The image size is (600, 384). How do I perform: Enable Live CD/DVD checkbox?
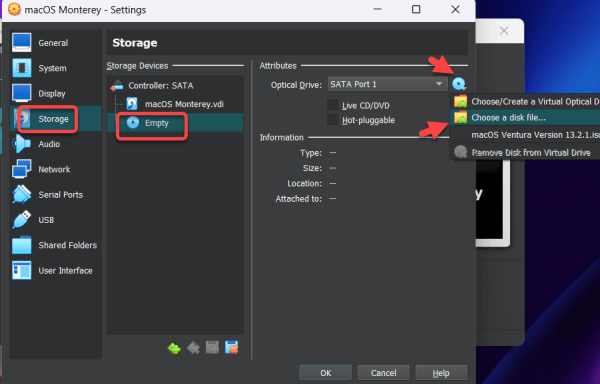333,105
